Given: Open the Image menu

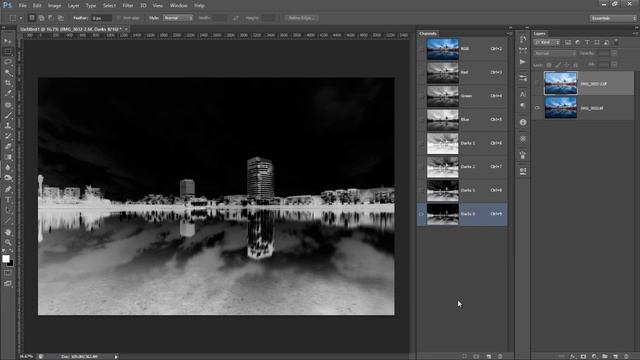Looking at the screenshot, I should coord(54,6).
